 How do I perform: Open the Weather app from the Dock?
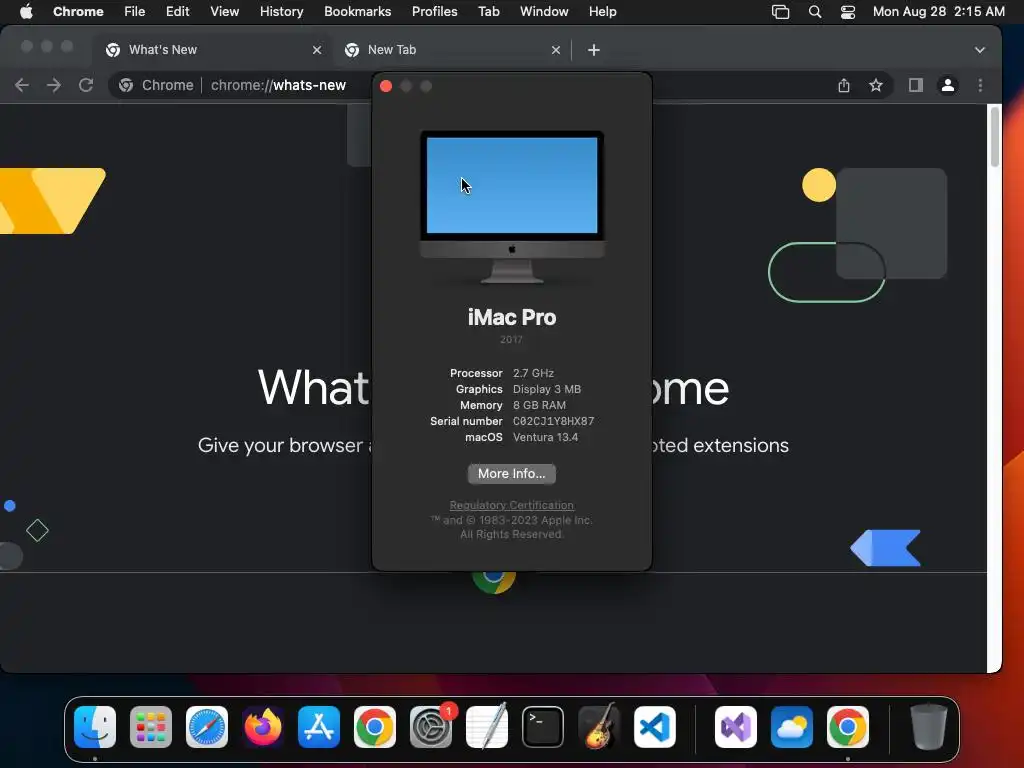click(792, 727)
